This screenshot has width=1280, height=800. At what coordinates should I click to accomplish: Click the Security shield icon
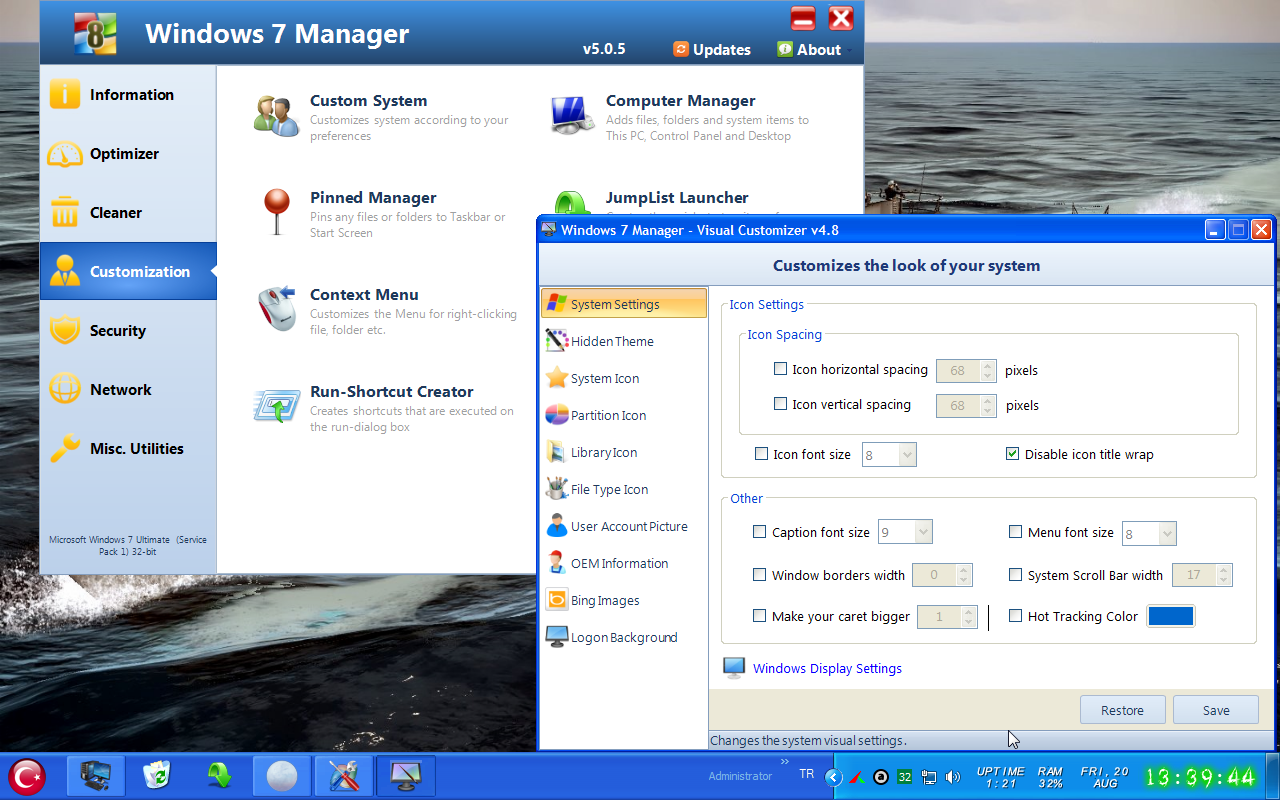point(64,330)
